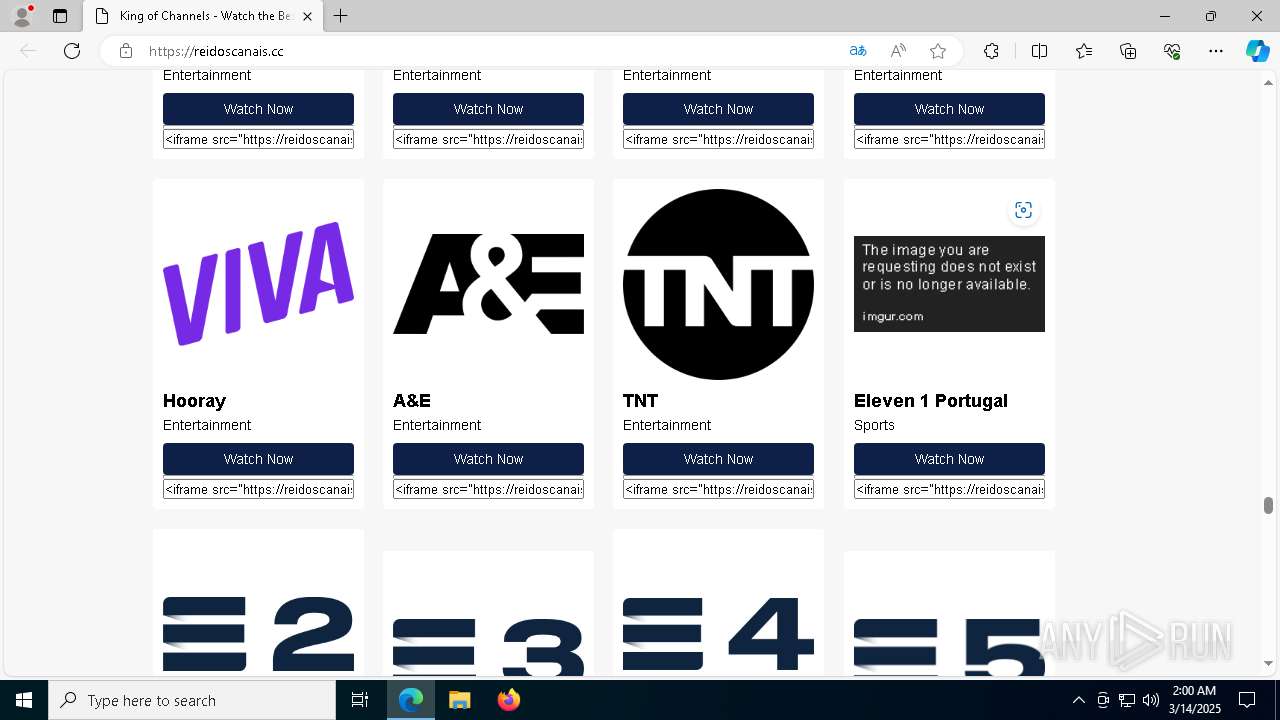
Task: Click the scrollbar down arrow
Action: 1268,663
